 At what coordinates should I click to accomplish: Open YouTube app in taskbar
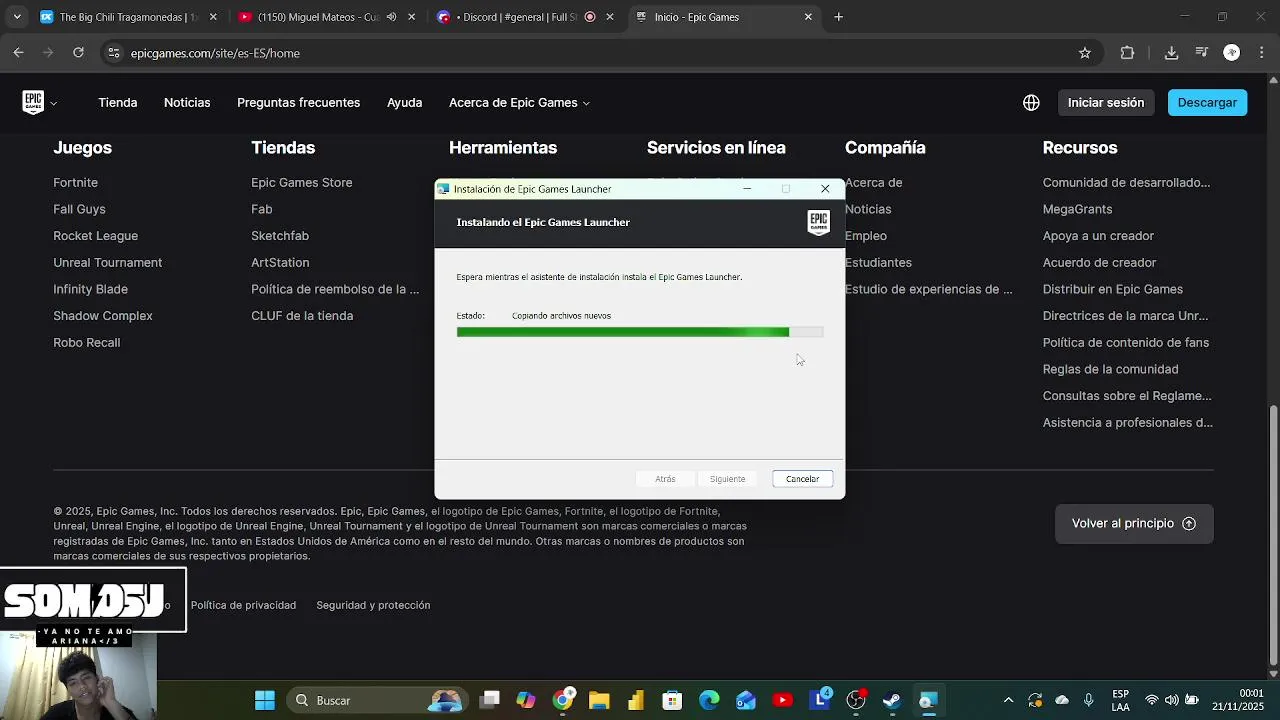(x=782, y=700)
